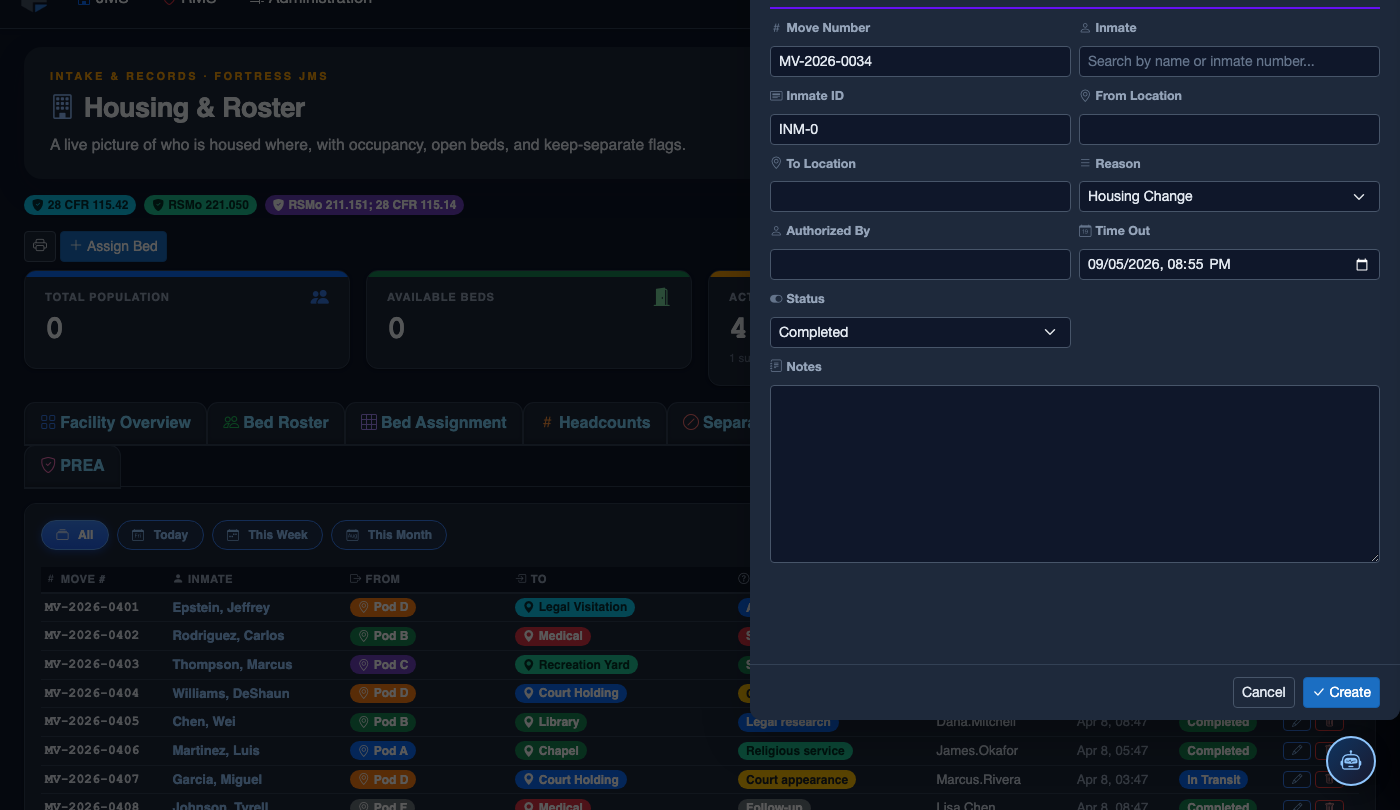The height and width of the screenshot is (810, 1400).
Task: Click the Court appearance reason badge
Action: (x=796, y=779)
